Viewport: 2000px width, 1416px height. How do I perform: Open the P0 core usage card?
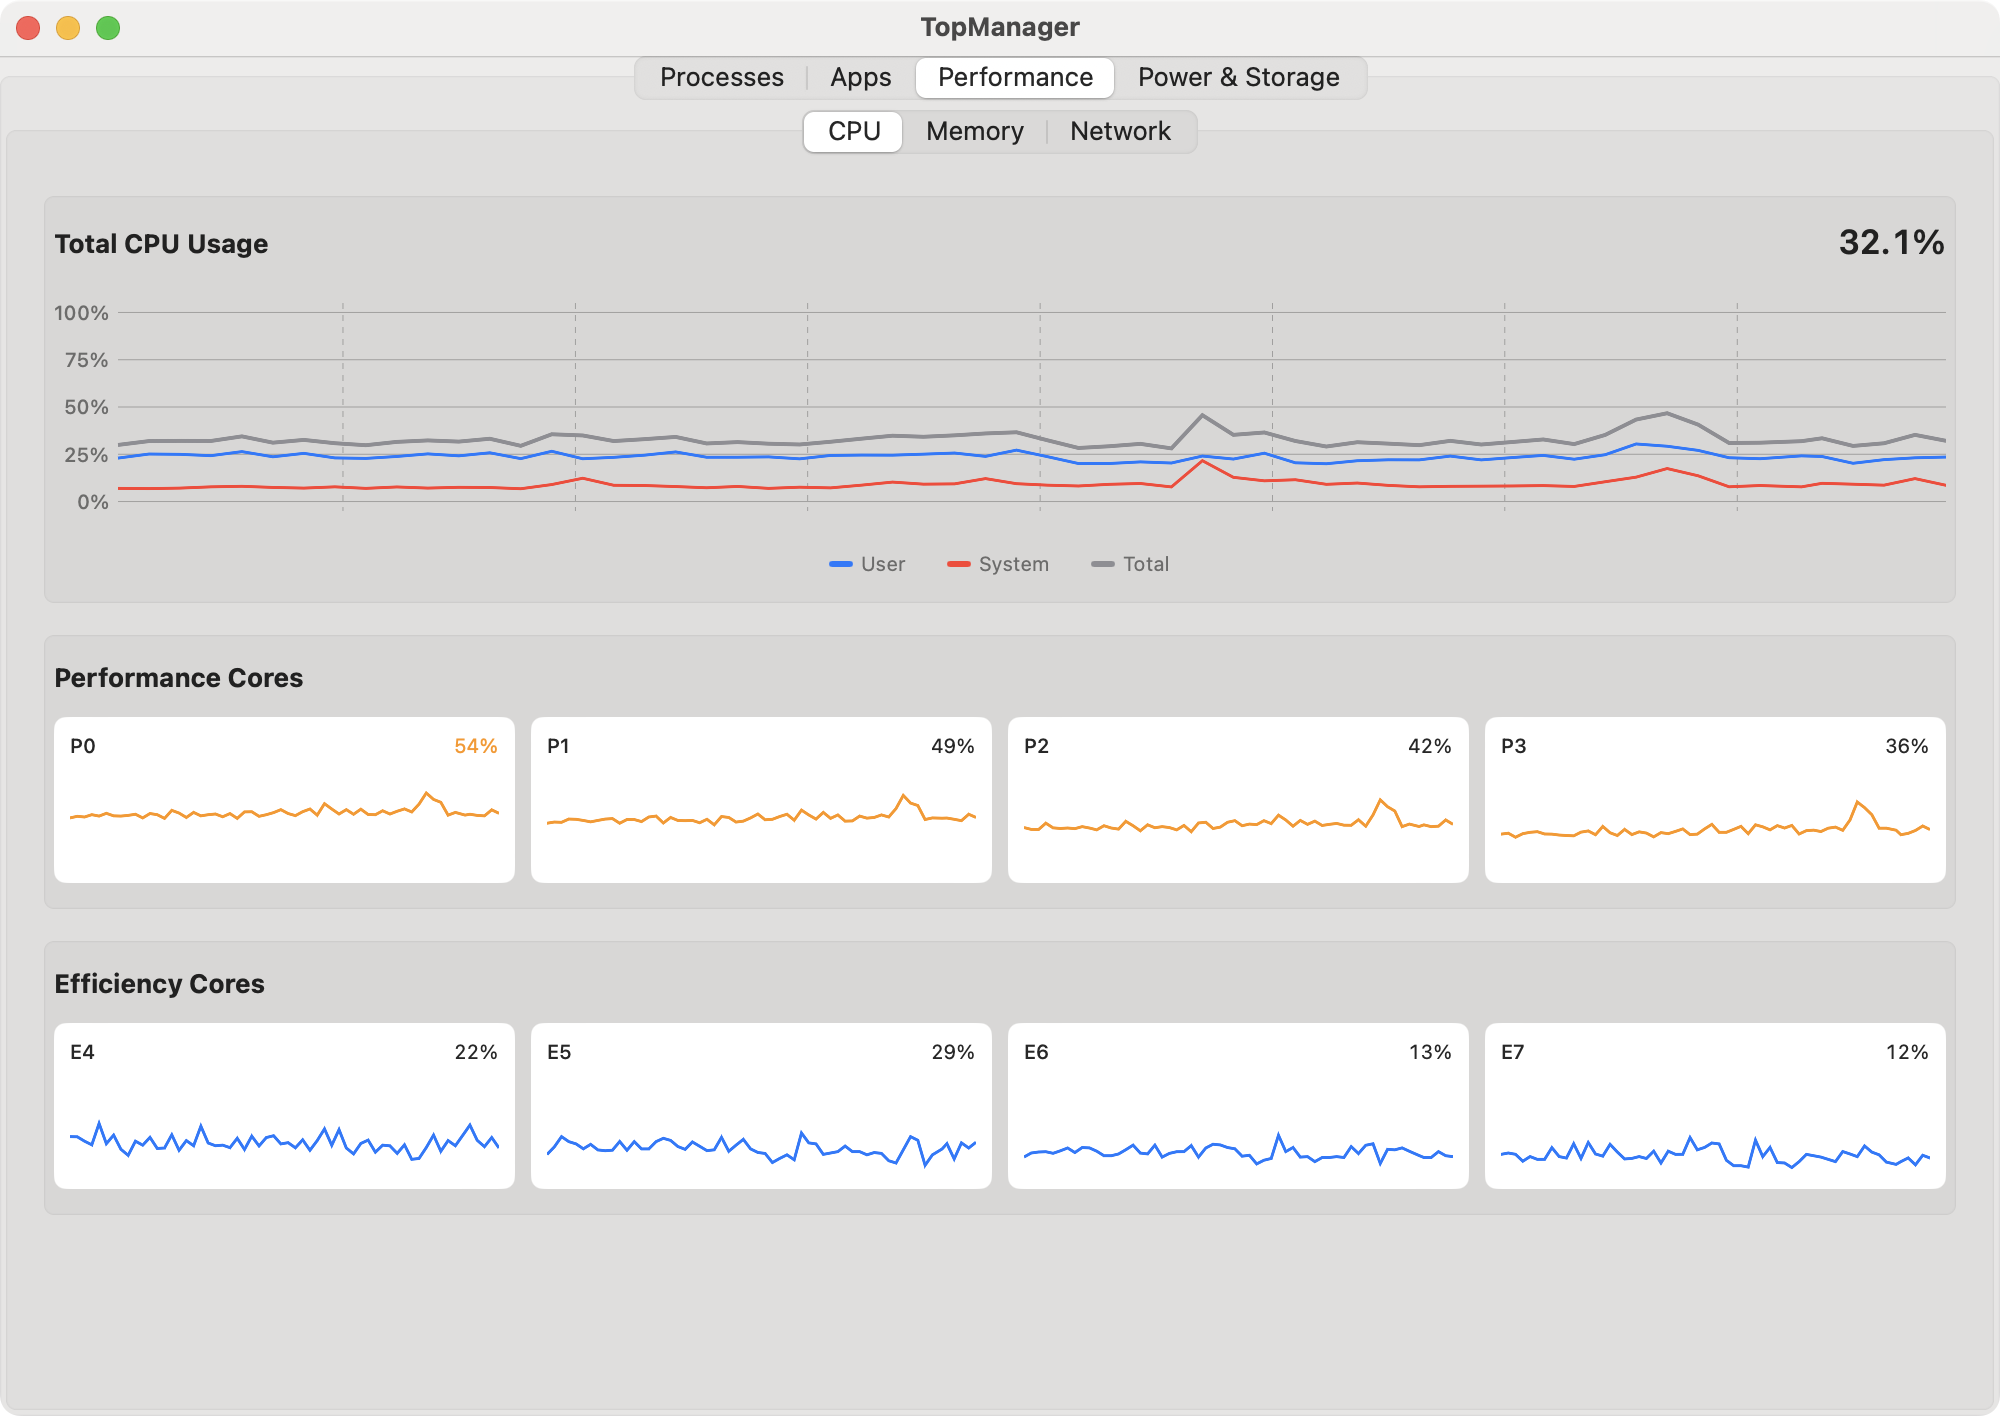click(284, 799)
